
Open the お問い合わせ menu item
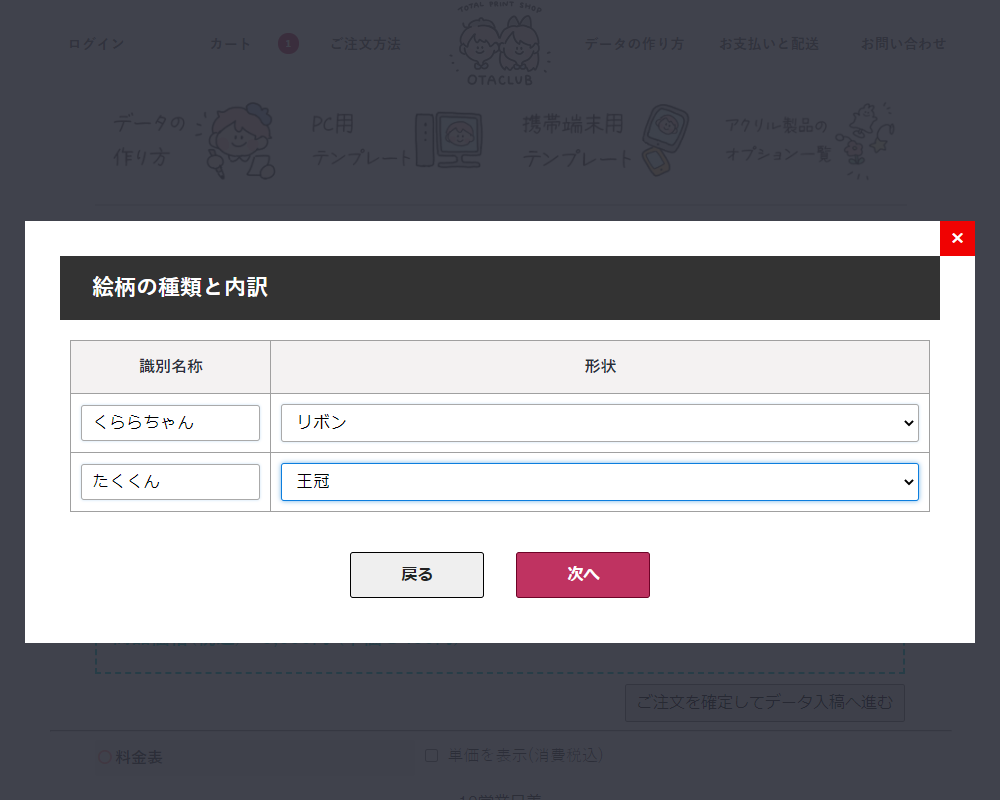point(902,44)
